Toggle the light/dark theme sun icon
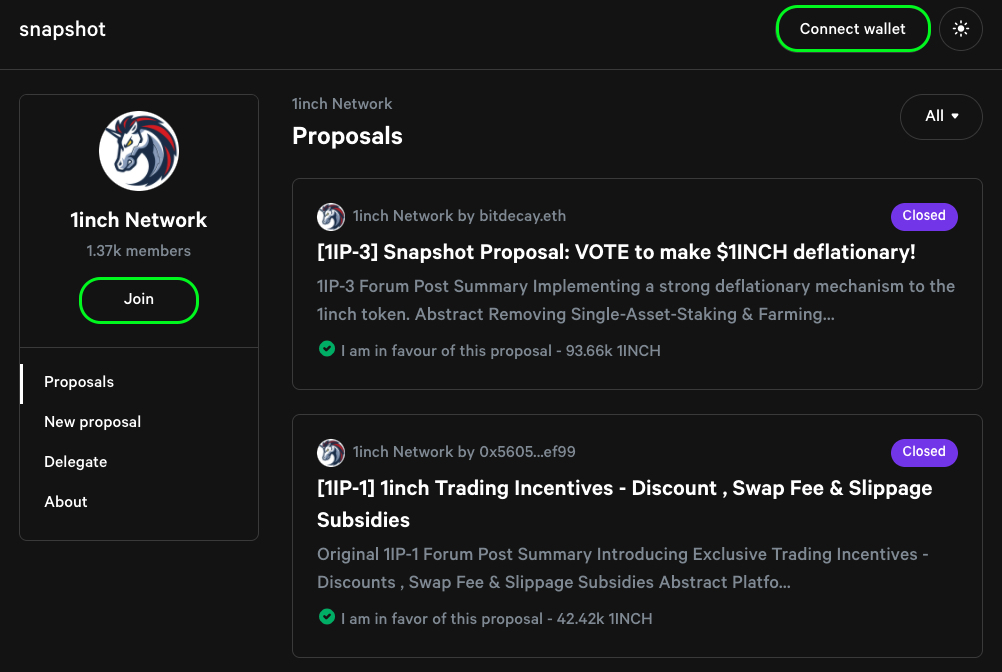The image size is (1002, 672). [x=961, y=29]
